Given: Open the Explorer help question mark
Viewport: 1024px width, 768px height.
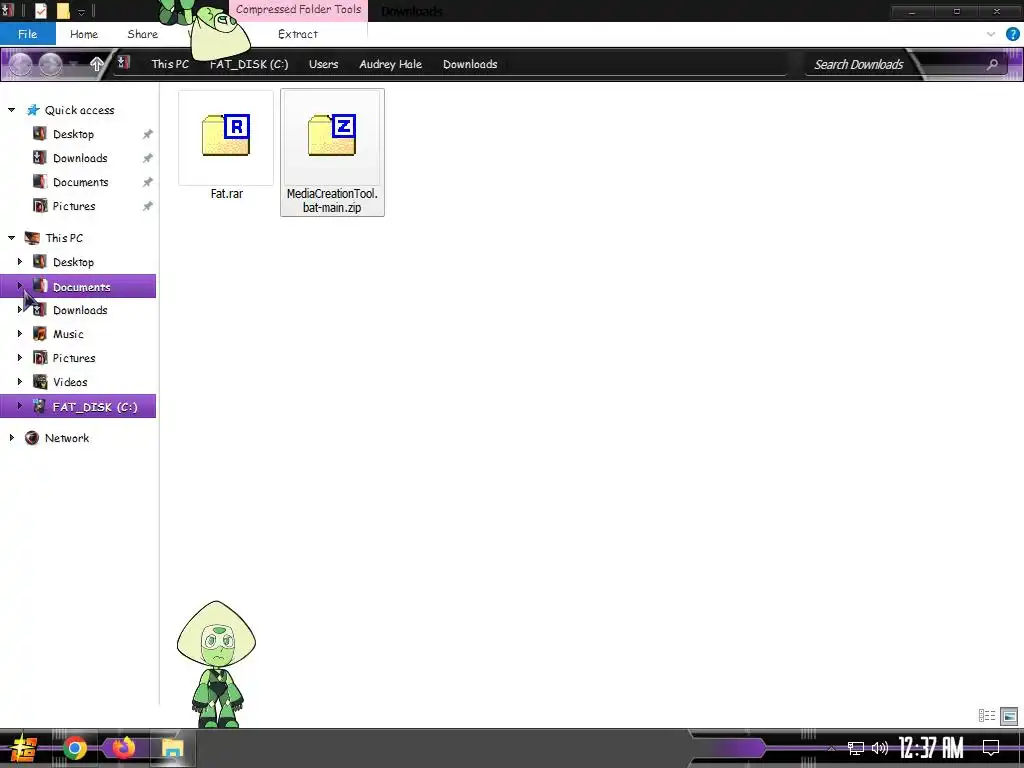Looking at the screenshot, I should 1012,34.
